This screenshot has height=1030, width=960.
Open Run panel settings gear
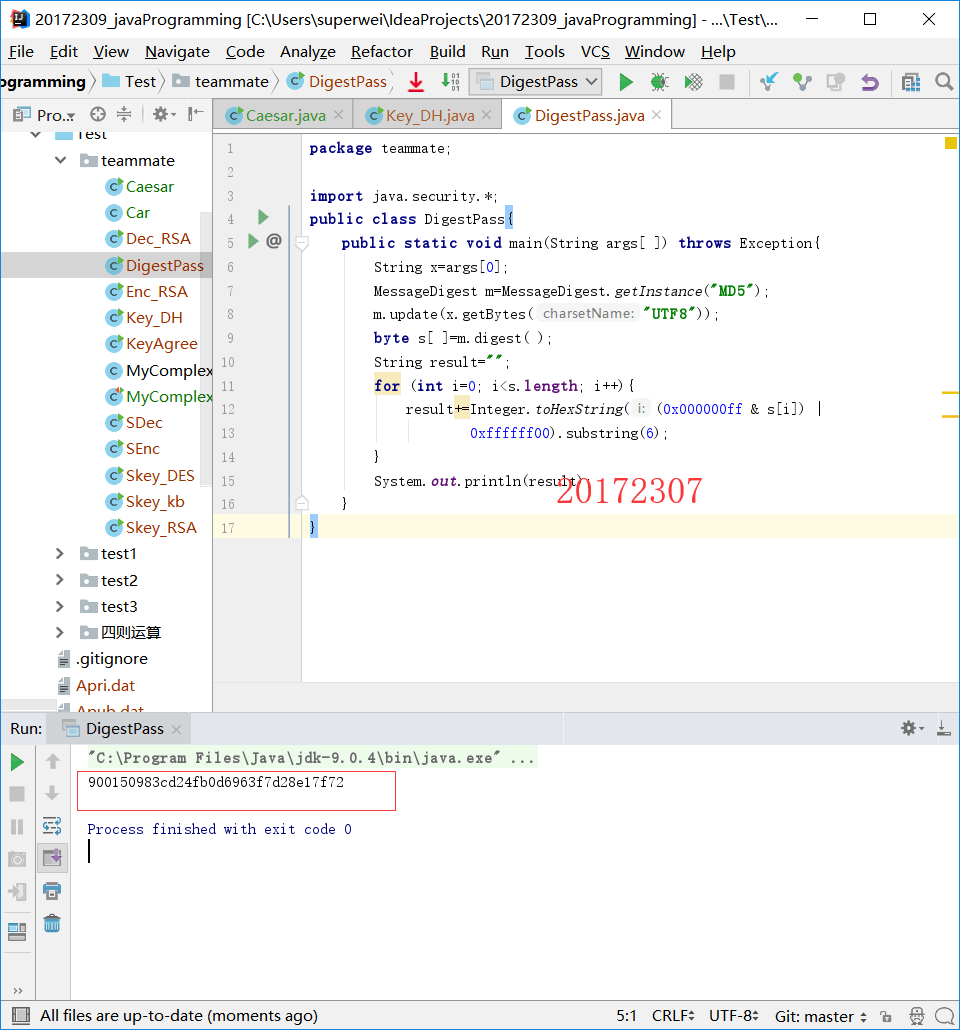coord(912,728)
